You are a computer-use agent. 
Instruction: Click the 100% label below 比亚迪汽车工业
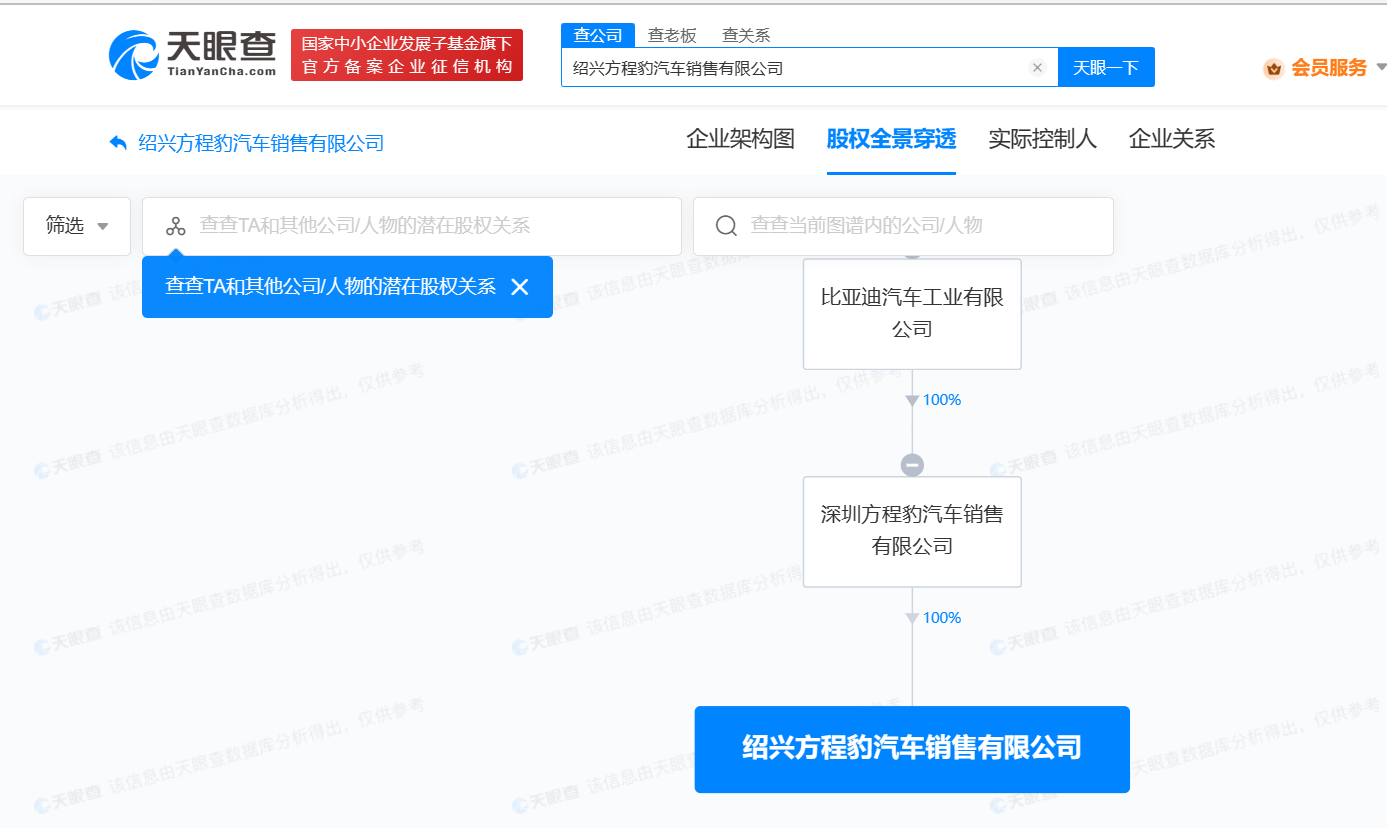[941, 400]
